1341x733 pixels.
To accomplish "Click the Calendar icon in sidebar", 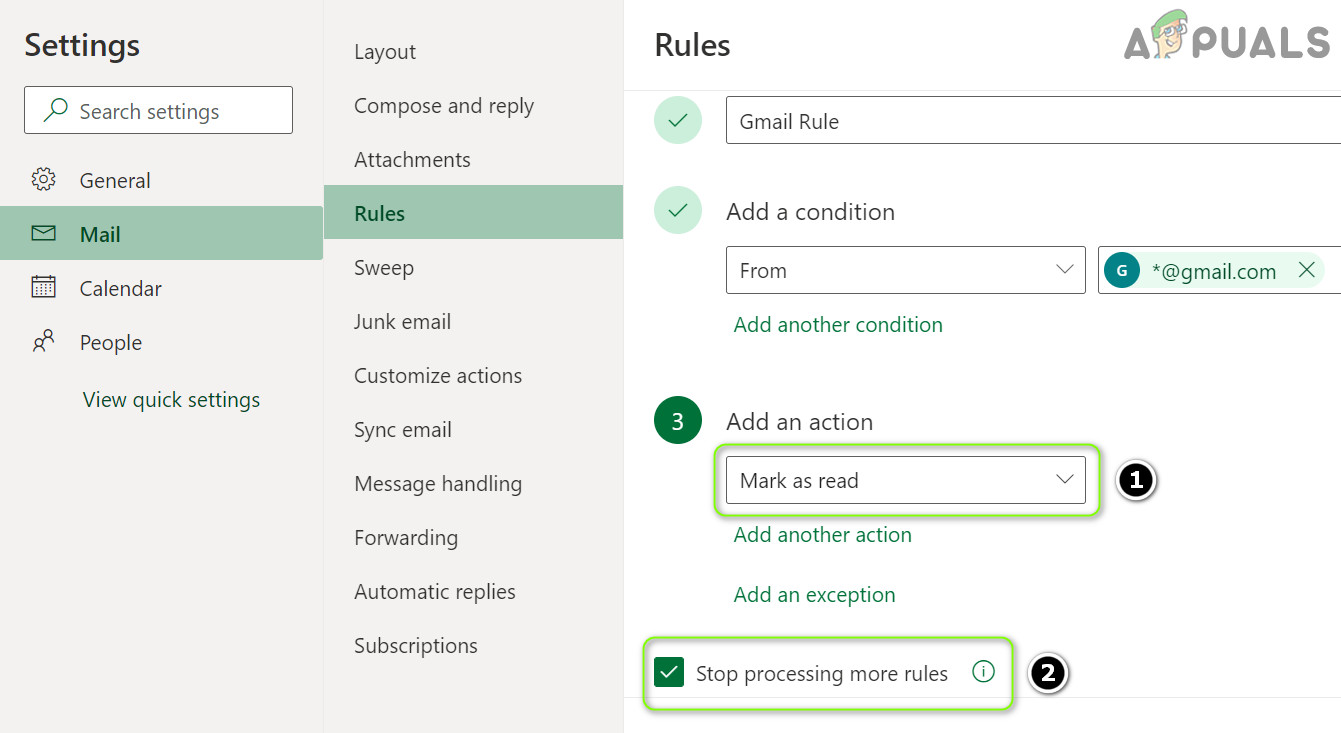I will coord(43,288).
